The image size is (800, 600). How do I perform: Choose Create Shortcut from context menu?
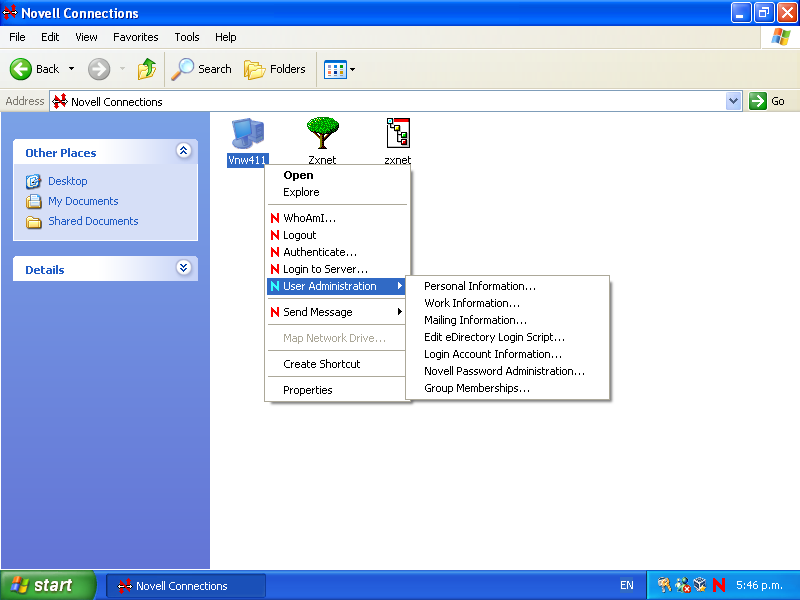(x=336, y=364)
